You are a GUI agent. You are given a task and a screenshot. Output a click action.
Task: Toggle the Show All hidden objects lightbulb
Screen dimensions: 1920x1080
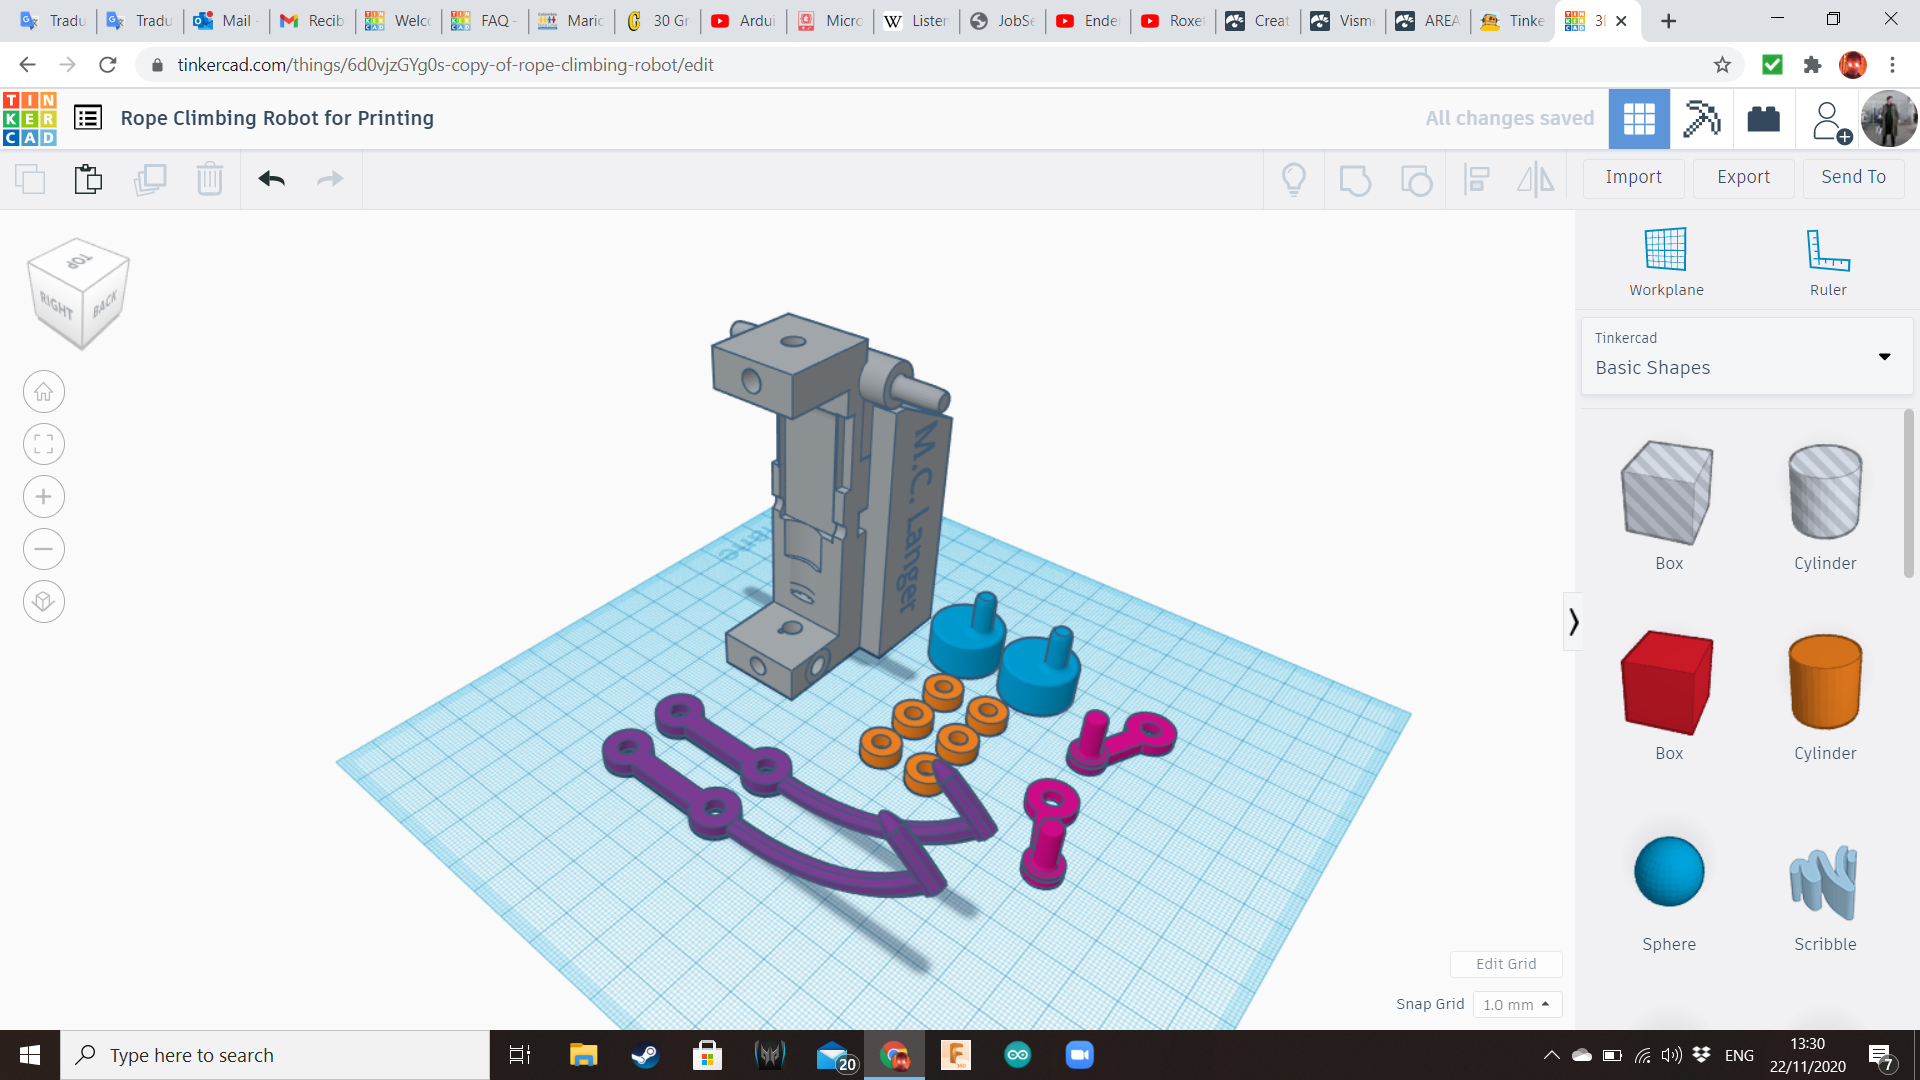click(x=1294, y=180)
